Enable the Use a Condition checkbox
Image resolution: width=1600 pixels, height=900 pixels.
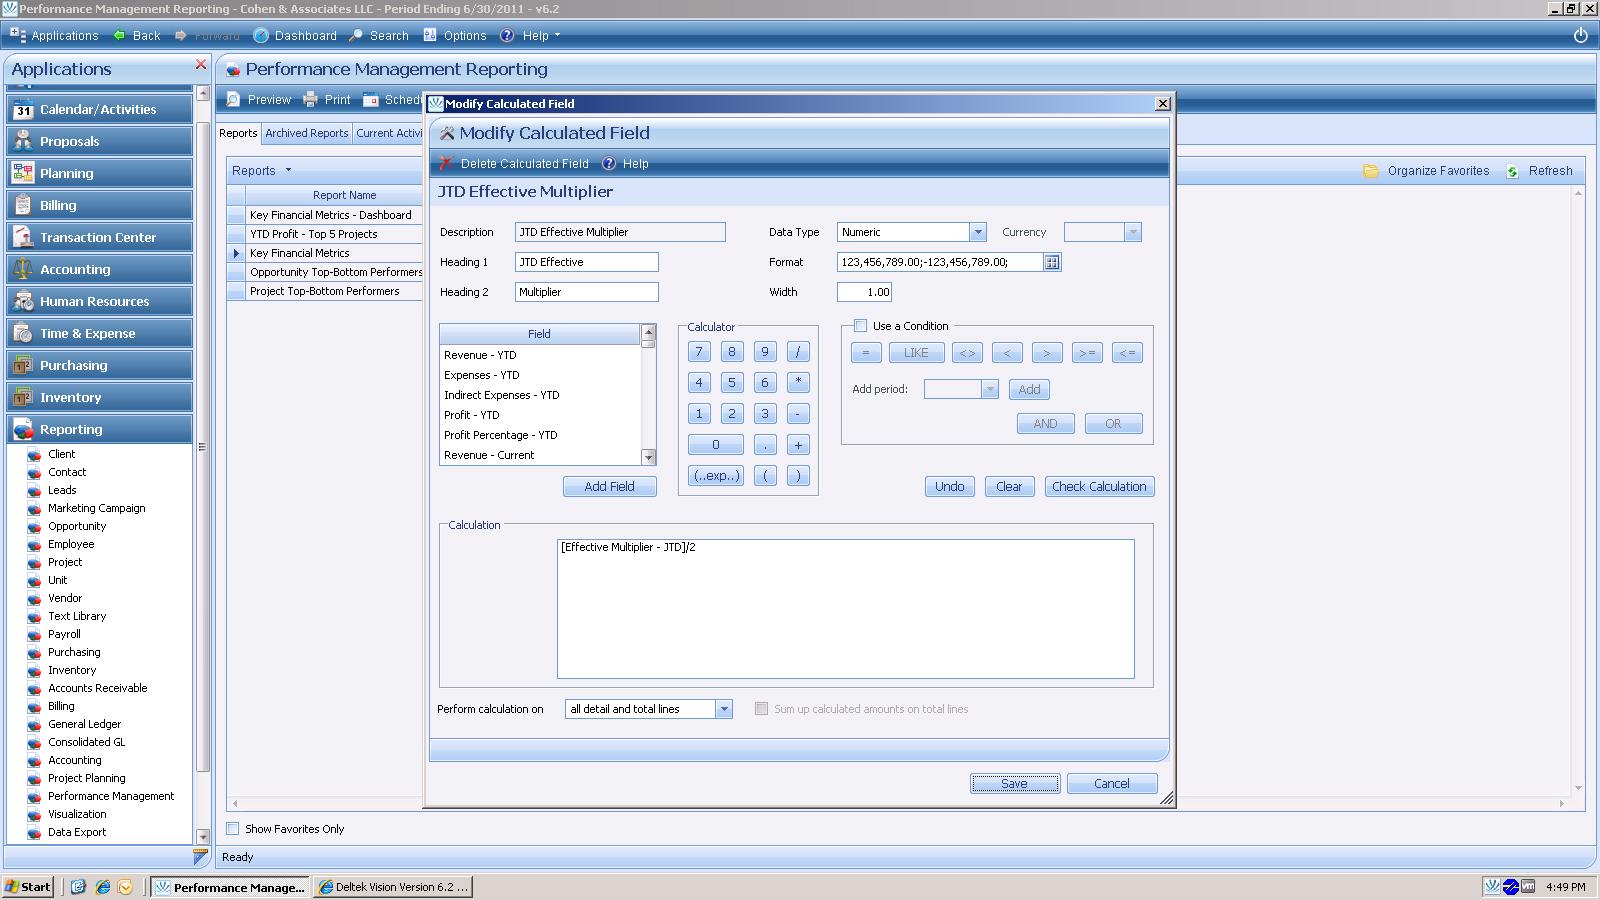tap(860, 326)
